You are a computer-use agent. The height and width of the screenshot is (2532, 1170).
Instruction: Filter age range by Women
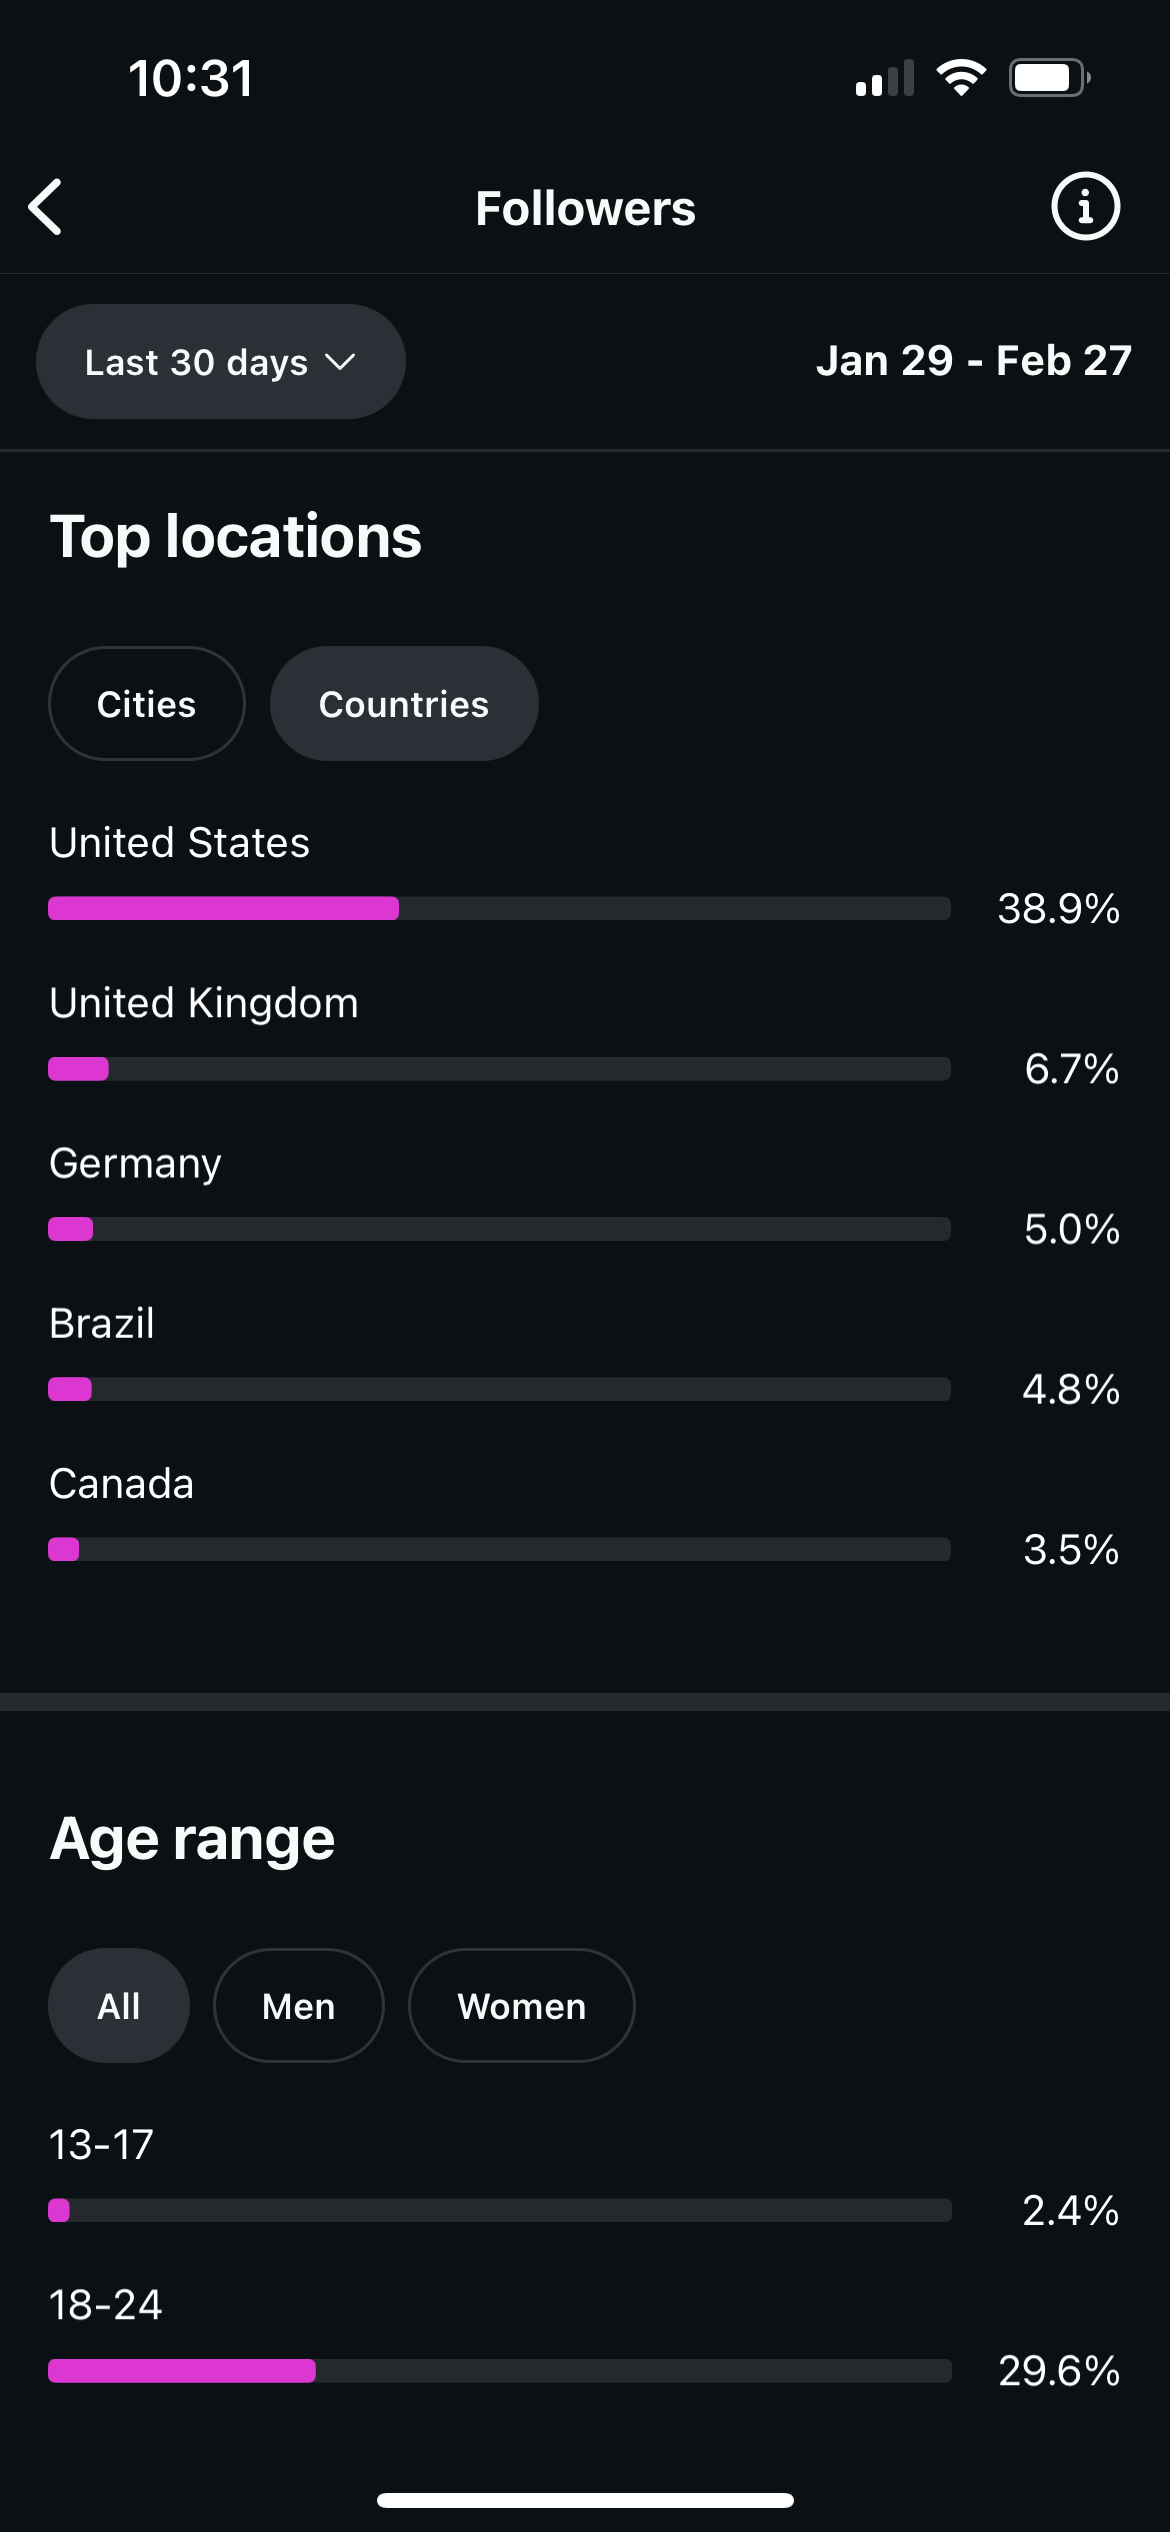[521, 2006]
